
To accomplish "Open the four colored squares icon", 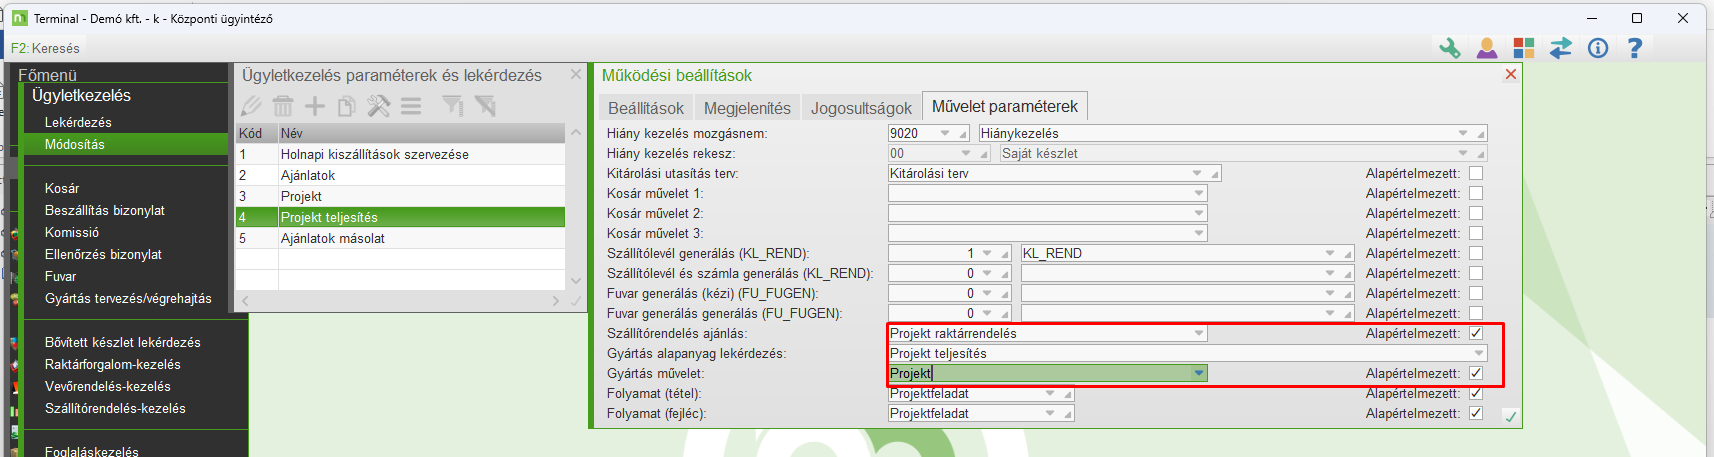I will tap(1524, 48).
